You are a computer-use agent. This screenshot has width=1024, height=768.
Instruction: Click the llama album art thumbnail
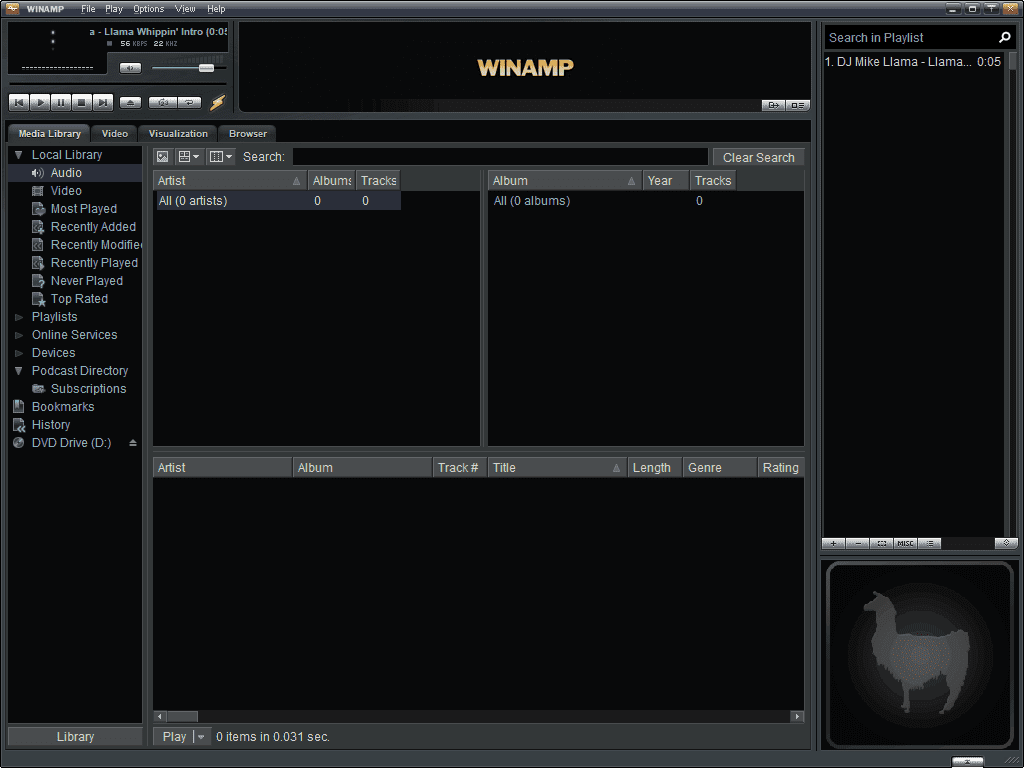920,654
